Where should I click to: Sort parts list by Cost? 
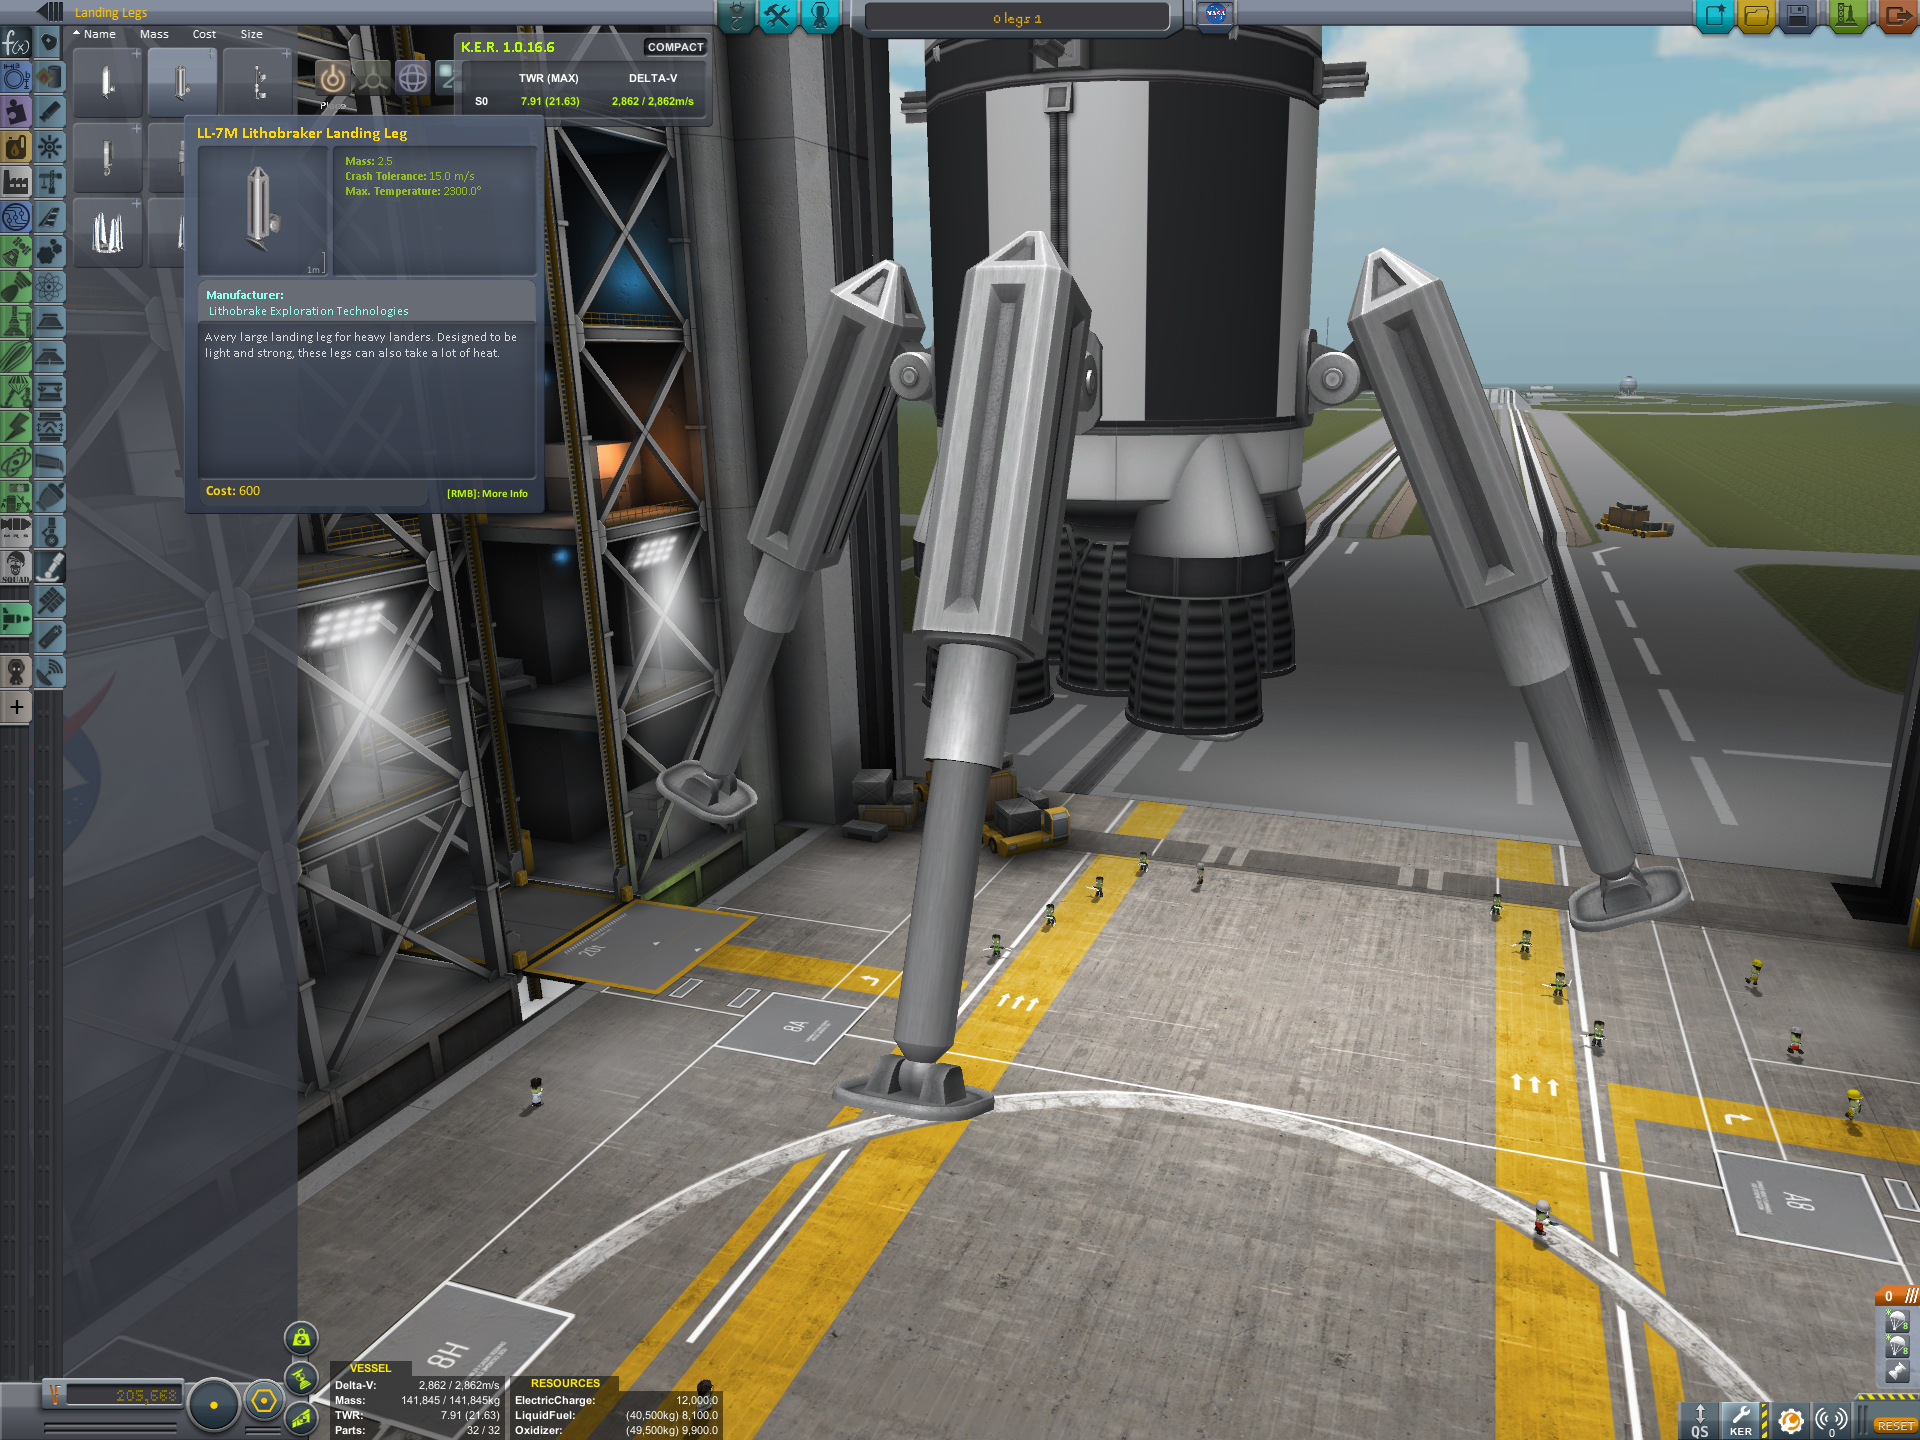[x=204, y=34]
